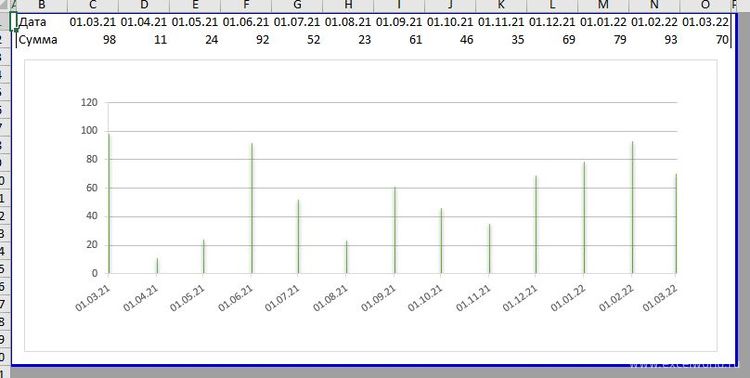
Task: Select column F header
Action: (246, 5)
